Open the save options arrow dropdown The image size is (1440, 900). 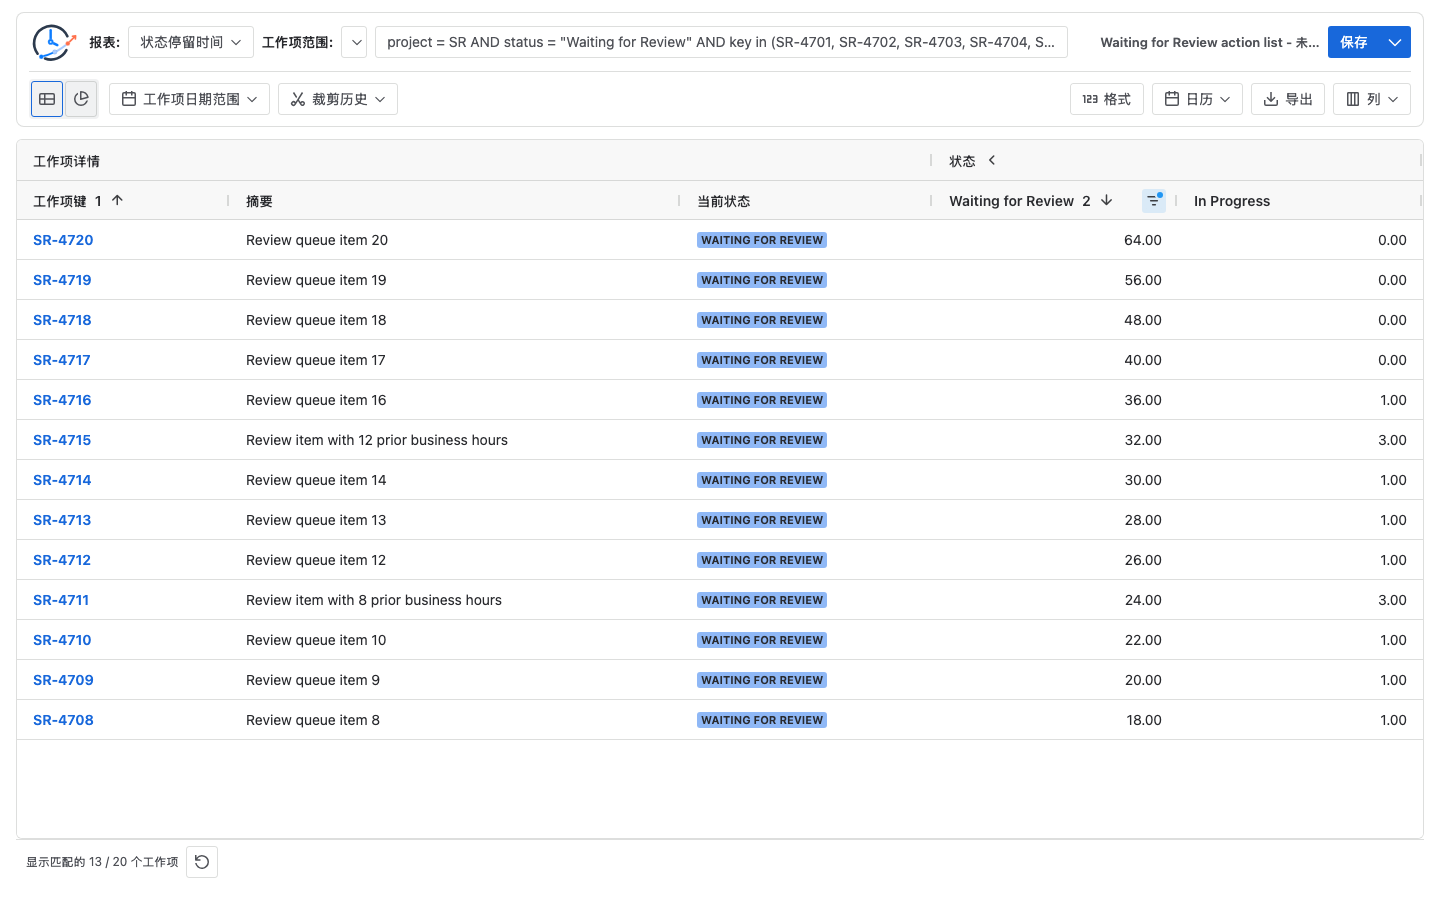click(x=1395, y=42)
